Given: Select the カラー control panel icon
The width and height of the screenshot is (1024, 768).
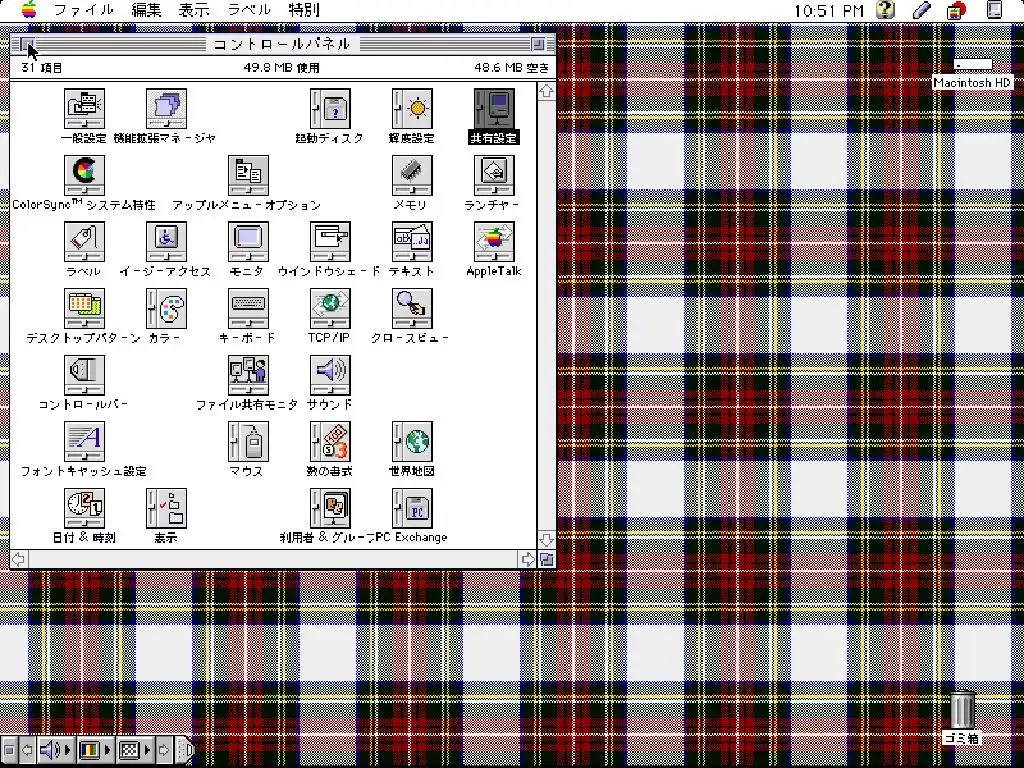Looking at the screenshot, I should 166,309.
